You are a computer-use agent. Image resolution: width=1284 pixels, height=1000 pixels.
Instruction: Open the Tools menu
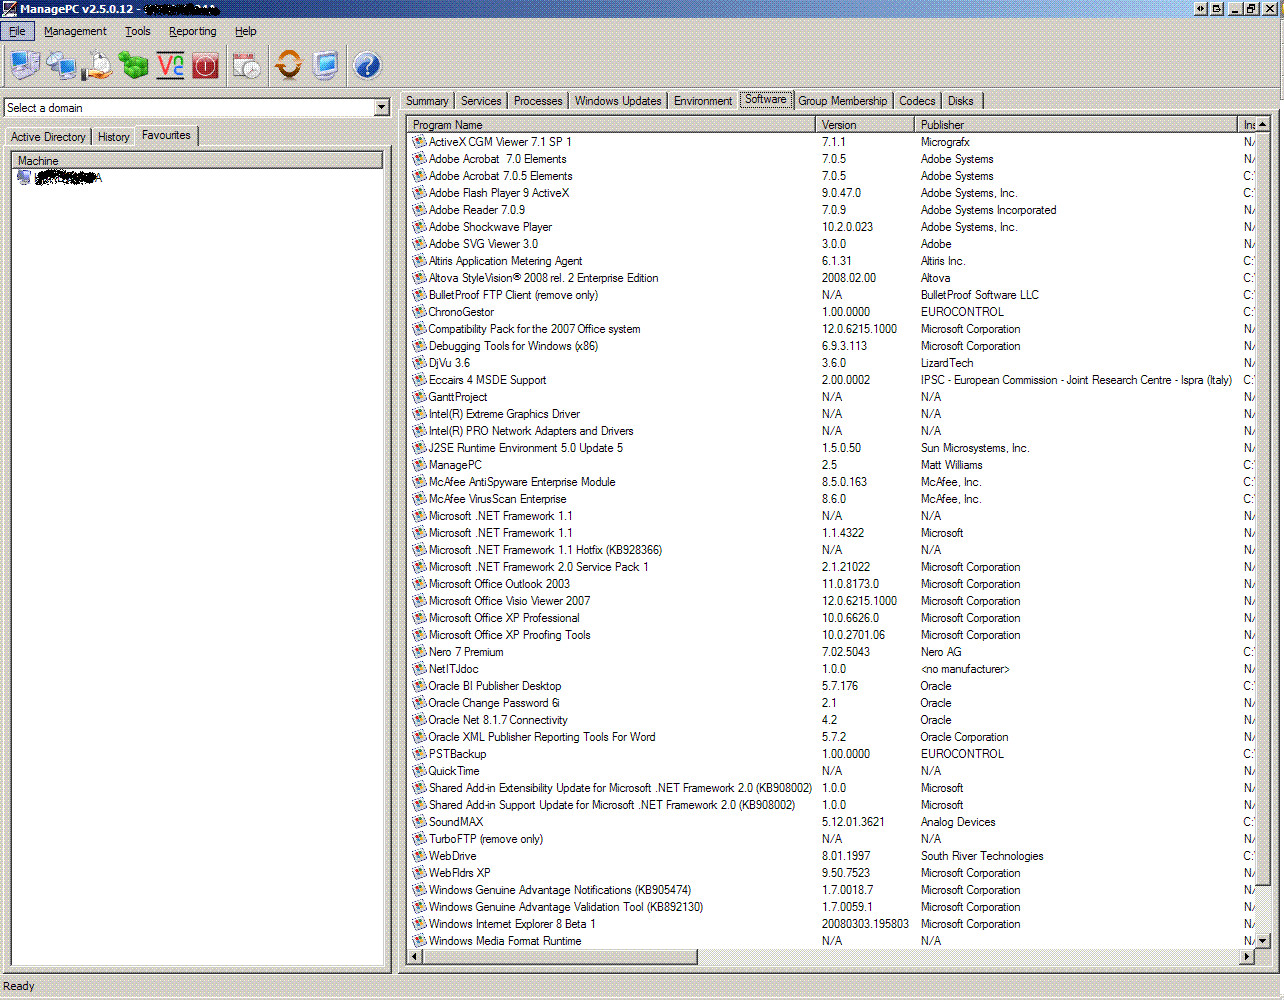click(x=138, y=31)
